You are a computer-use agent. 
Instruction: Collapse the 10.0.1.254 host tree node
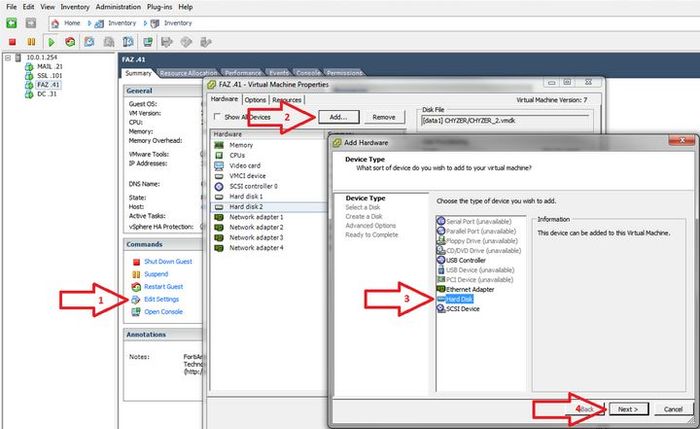pos(8,58)
